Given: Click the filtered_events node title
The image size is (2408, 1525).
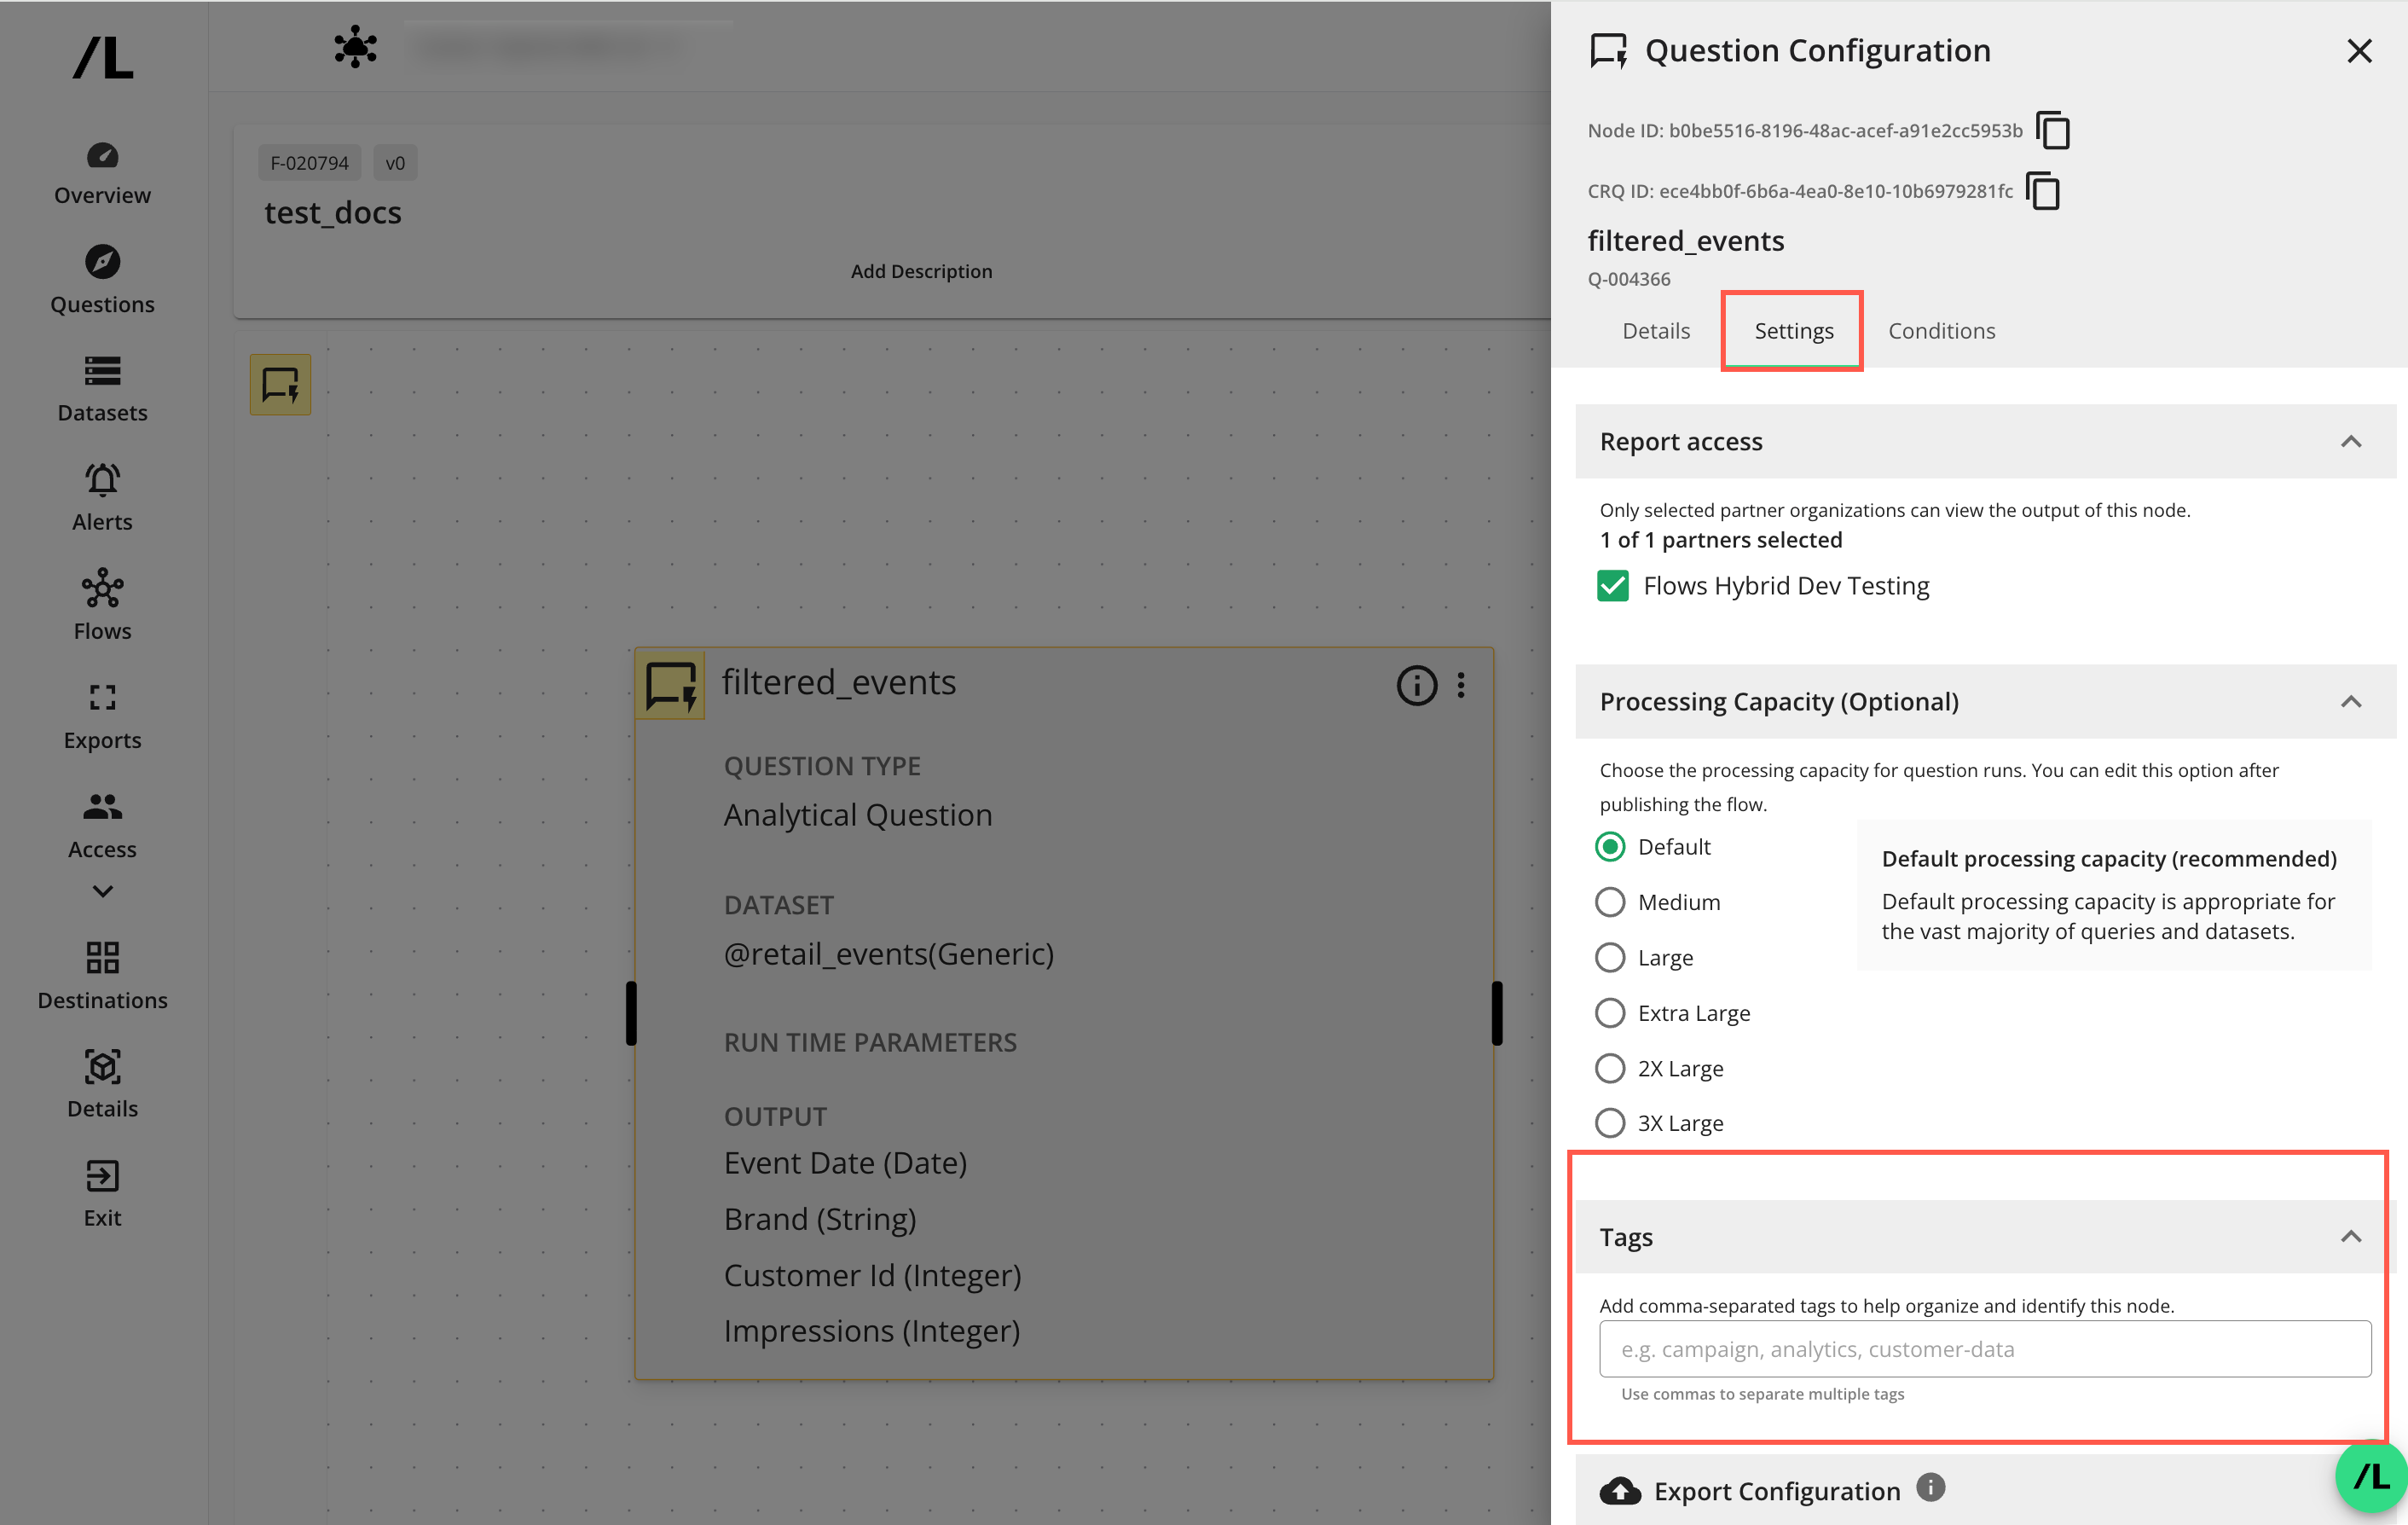Looking at the screenshot, I should pos(838,682).
